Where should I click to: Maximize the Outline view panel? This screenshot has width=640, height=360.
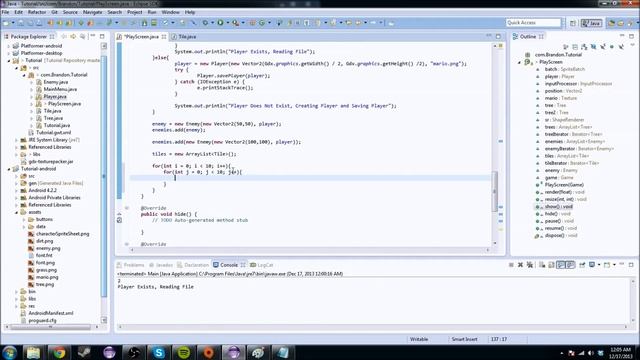pos(631,36)
